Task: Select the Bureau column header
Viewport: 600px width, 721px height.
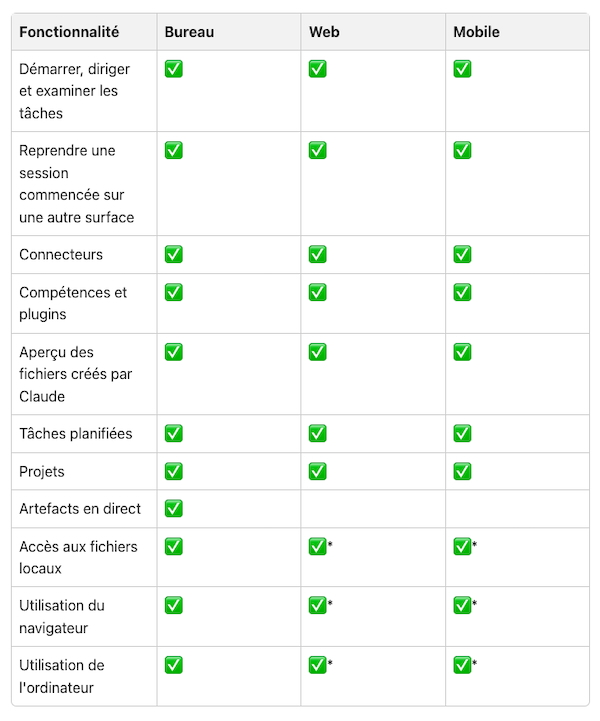Action: coord(189,32)
